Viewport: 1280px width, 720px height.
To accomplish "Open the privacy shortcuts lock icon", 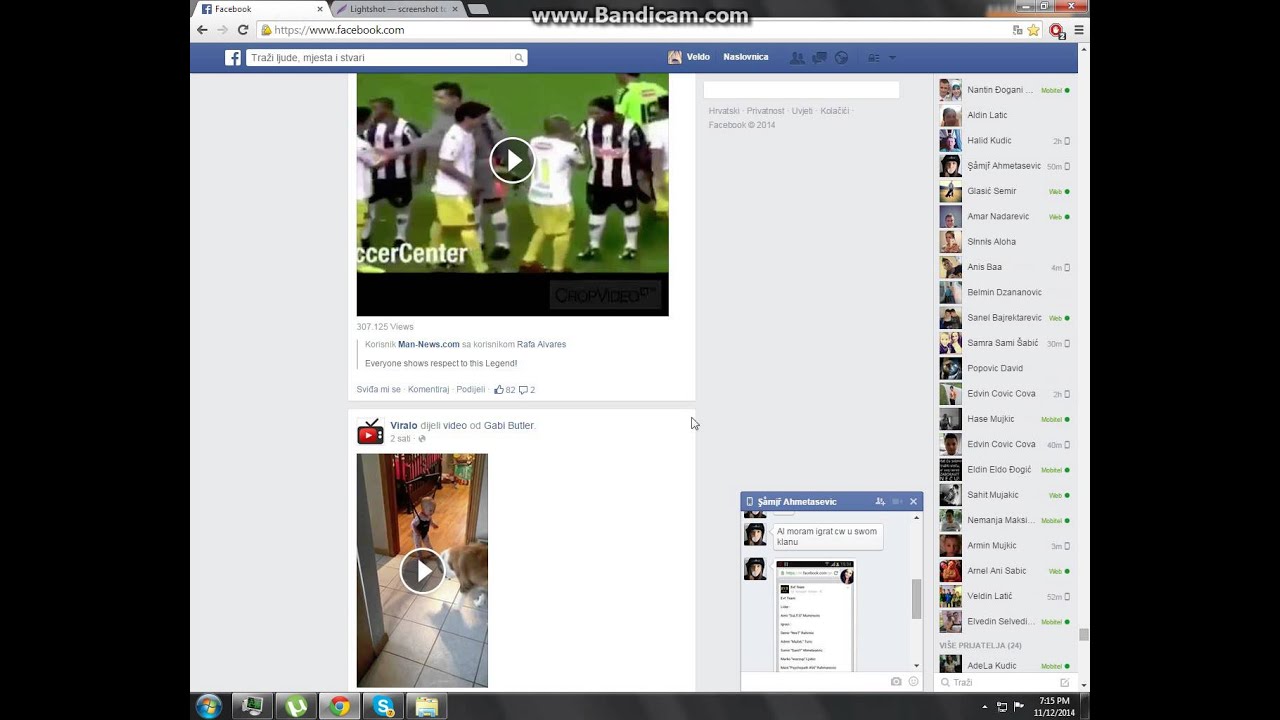I will pos(874,58).
